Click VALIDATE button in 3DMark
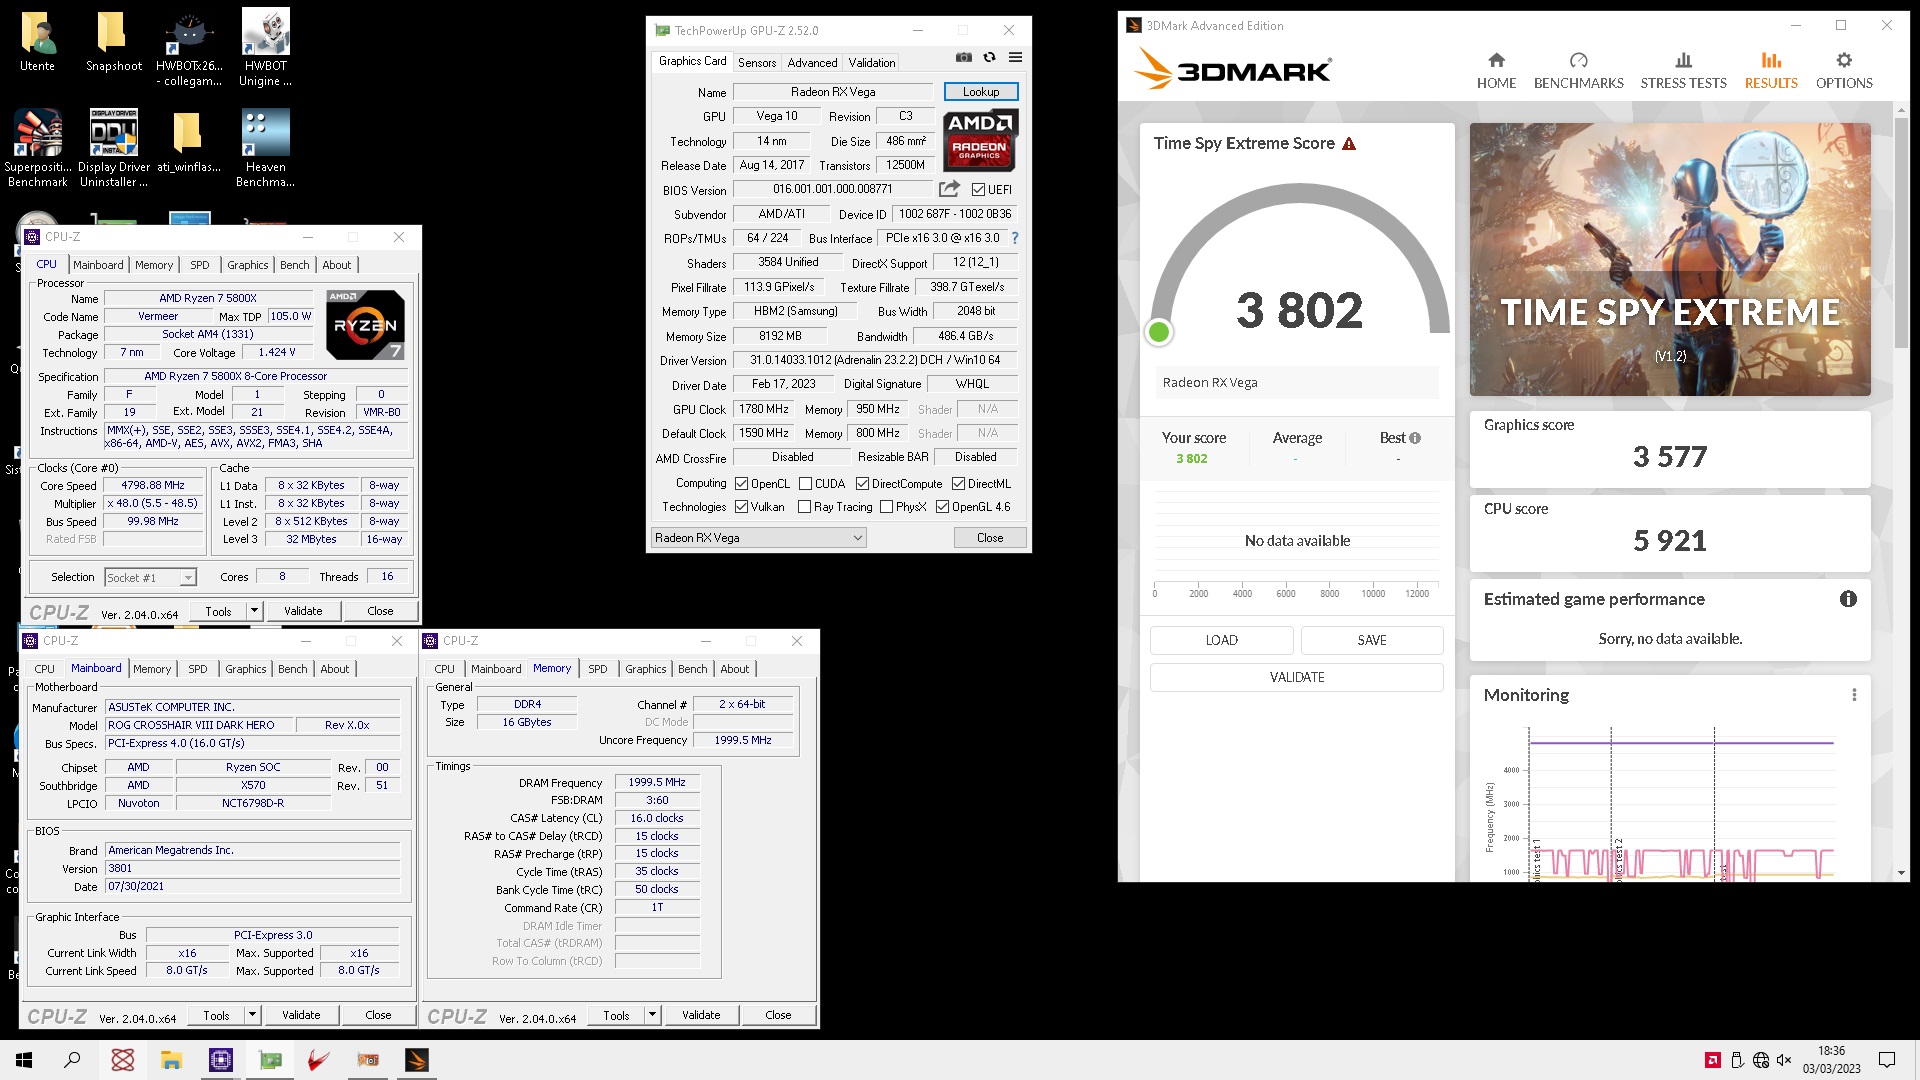The width and height of the screenshot is (1920, 1080). pos(1297,677)
